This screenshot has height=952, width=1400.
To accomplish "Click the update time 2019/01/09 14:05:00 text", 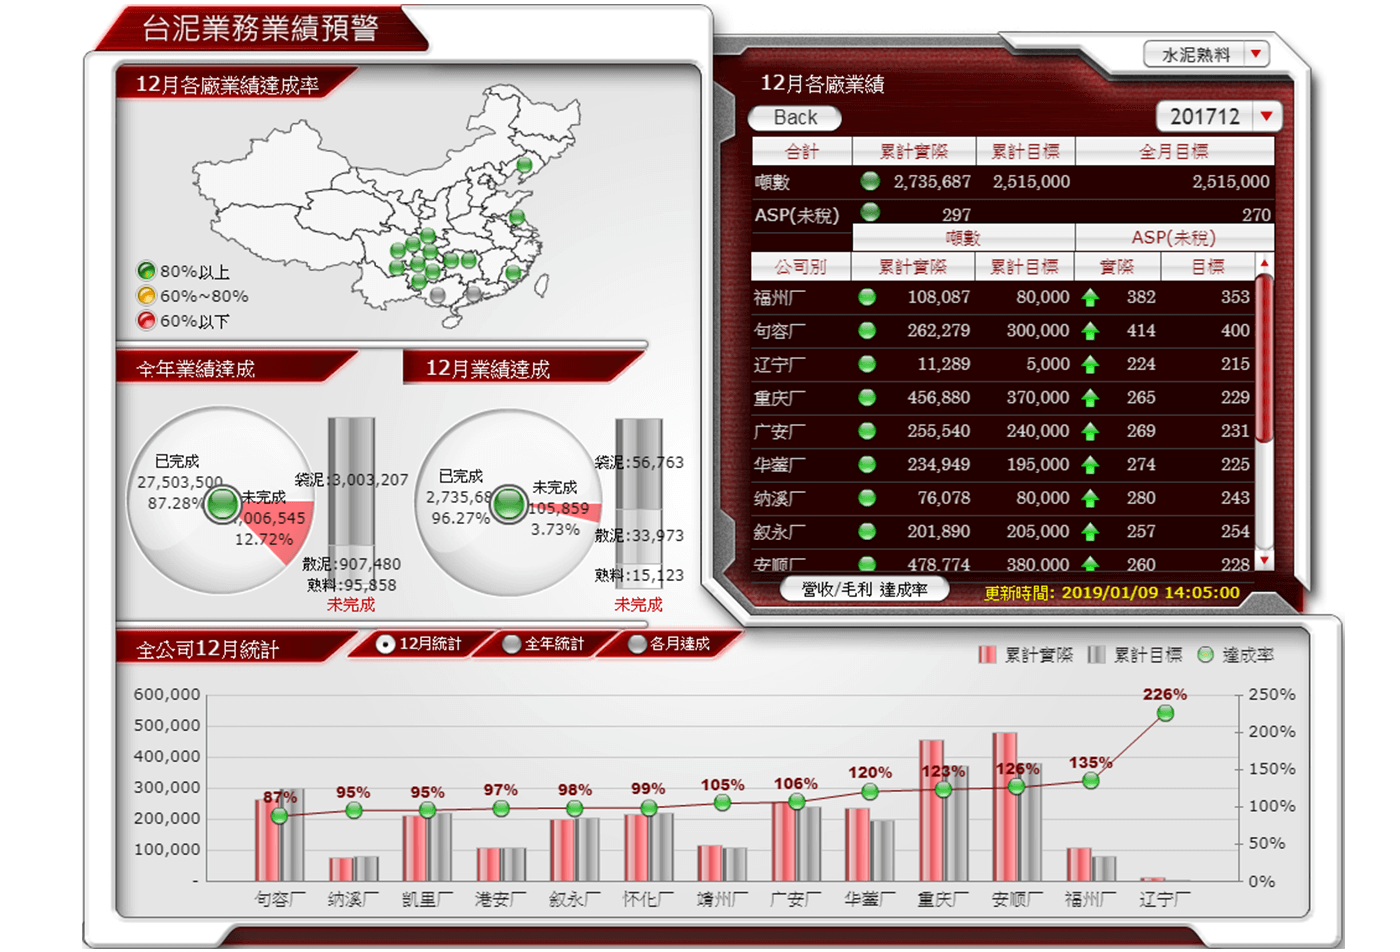I will point(1151,592).
